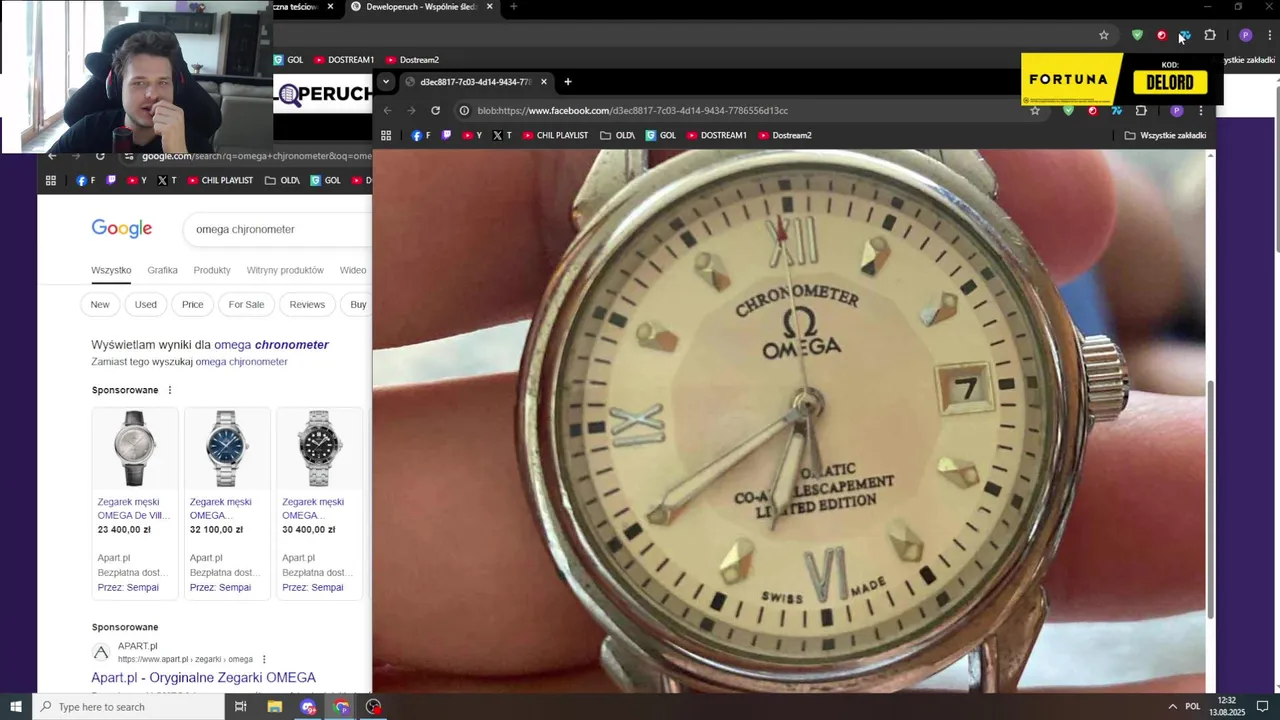This screenshot has width=1280, height=720.
Task: Close the d3ec8817 tab in the front window
Action: click(x=544, y=82)
